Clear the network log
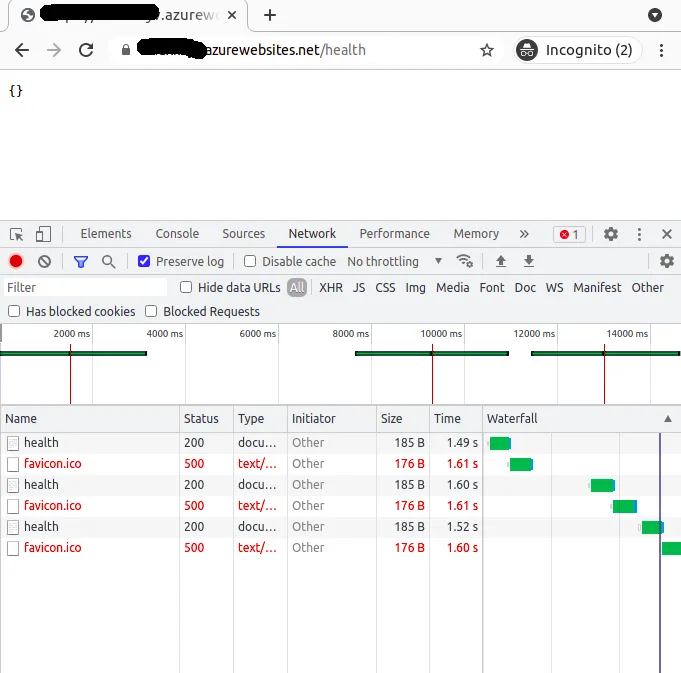Image resolution: width=681 pixels, height=673 pixels. click(x=44, y=261)
